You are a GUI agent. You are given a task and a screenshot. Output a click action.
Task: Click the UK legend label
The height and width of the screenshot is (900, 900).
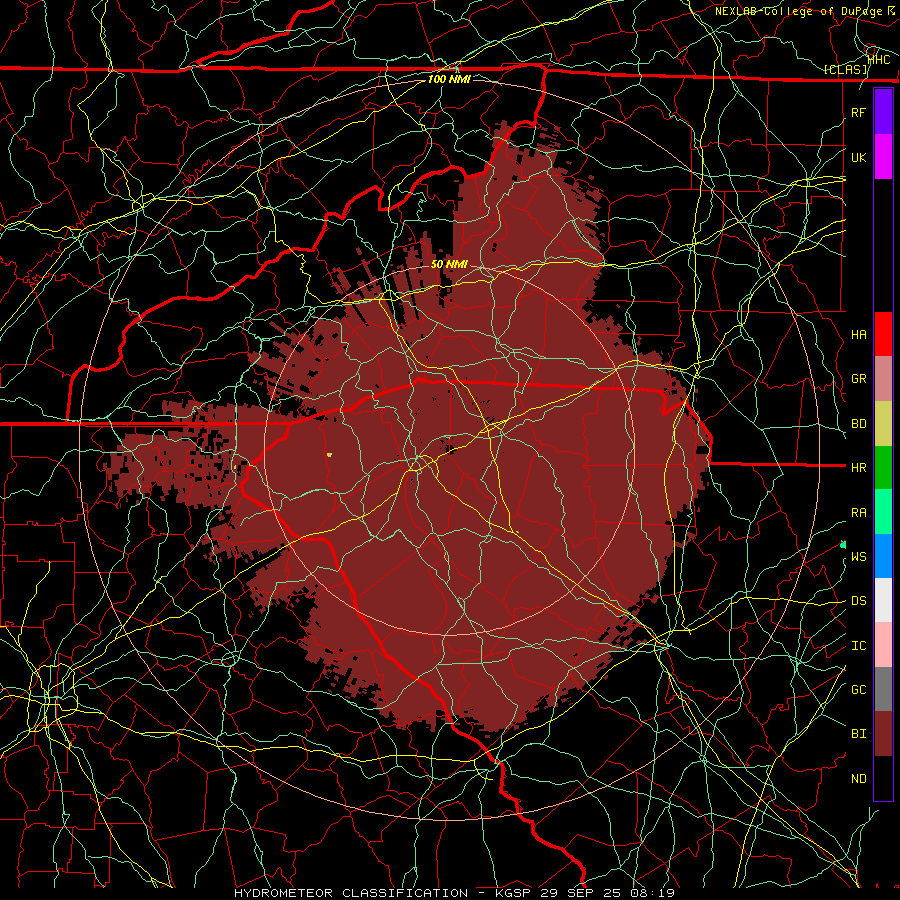point(859,157)
